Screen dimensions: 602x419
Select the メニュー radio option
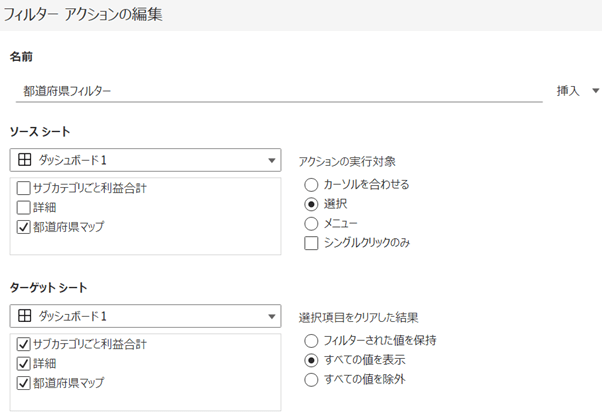coord(311,224)
